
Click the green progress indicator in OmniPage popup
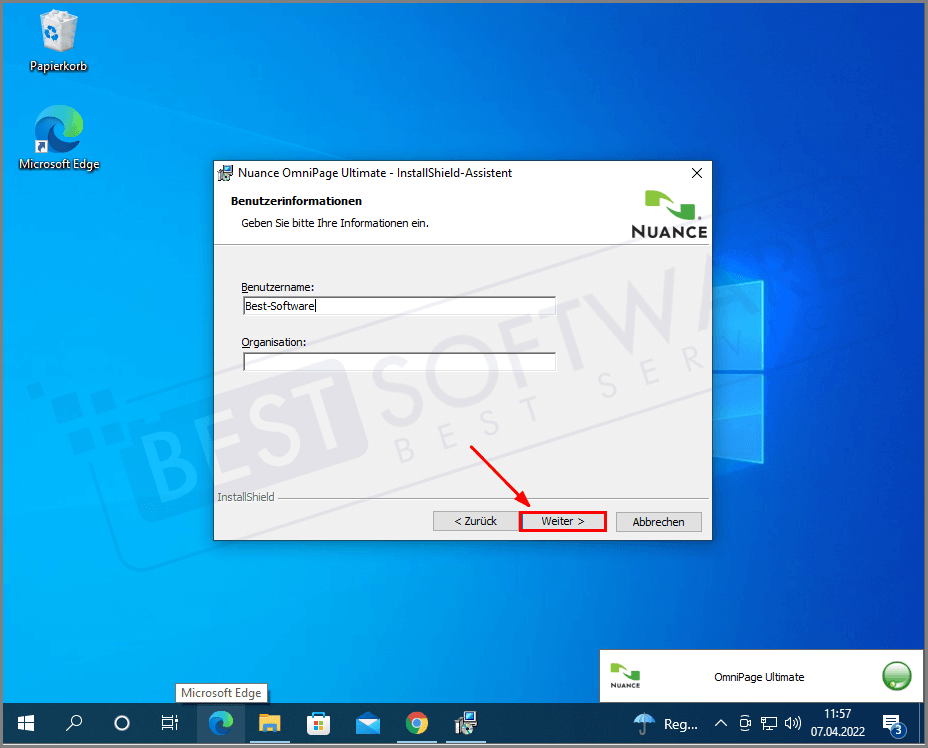pyautogui.click(x=897, y=676)
